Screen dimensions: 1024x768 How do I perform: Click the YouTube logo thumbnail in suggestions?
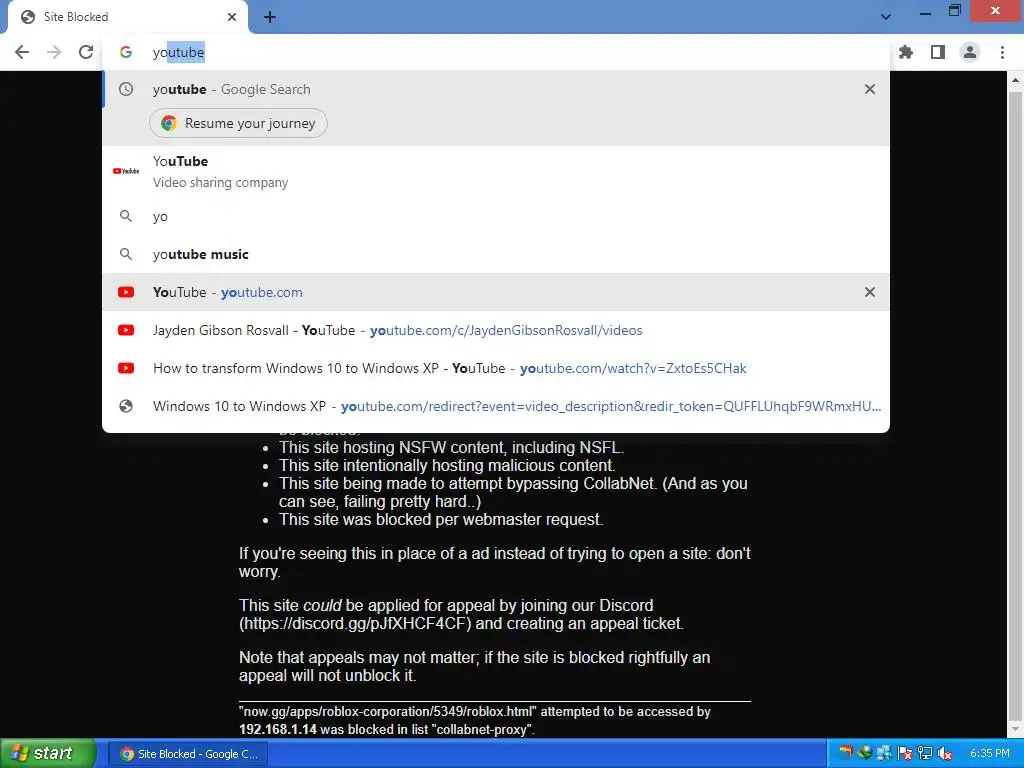tap(126, 171)
